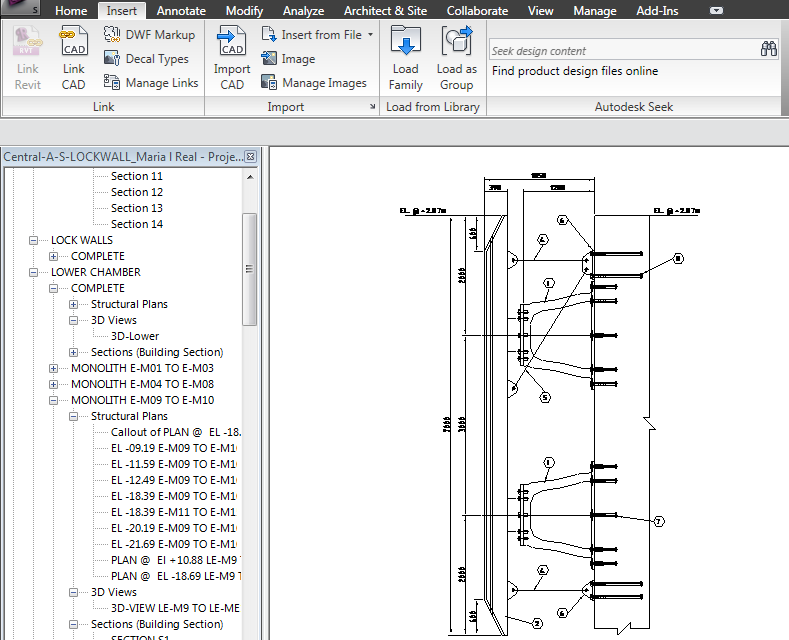This screenshot has height=640, width=789.
Task: Expand MONOLITH E-M01 TO E-M03 node
Action: tap(53, 368)
